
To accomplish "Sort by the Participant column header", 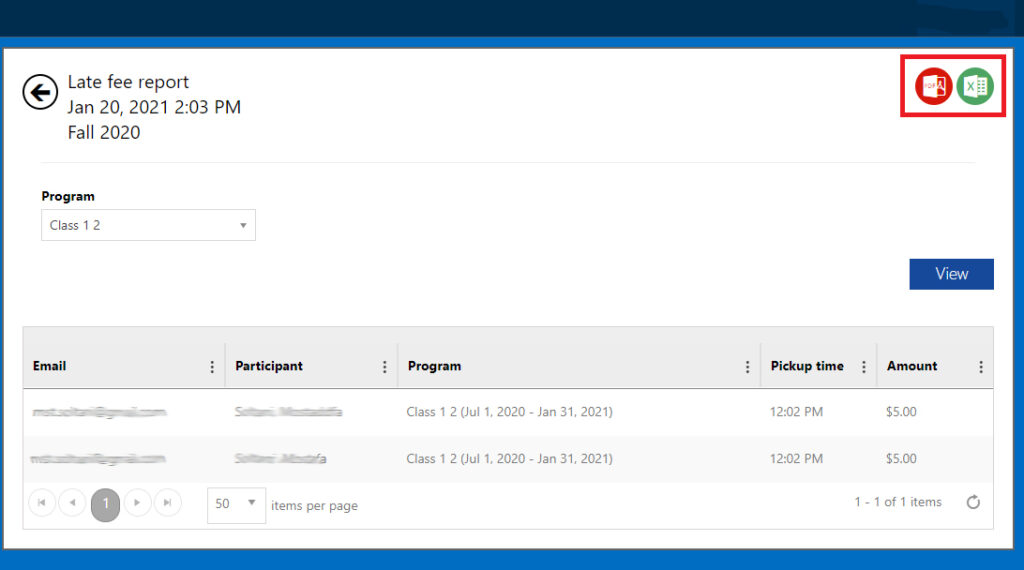I will pos(269,366).
